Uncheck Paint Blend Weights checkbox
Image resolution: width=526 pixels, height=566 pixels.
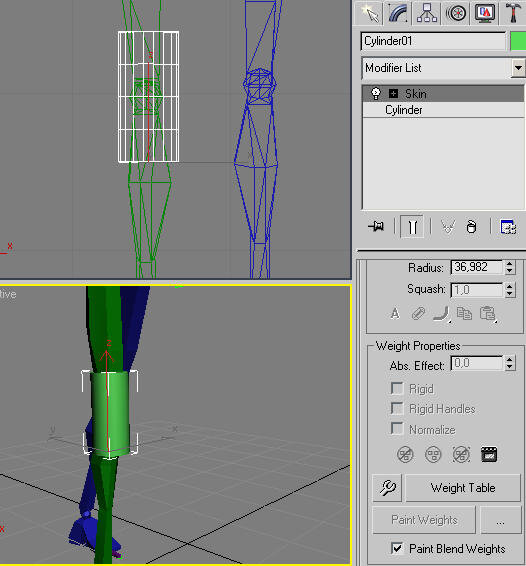(x=397, y=548)
